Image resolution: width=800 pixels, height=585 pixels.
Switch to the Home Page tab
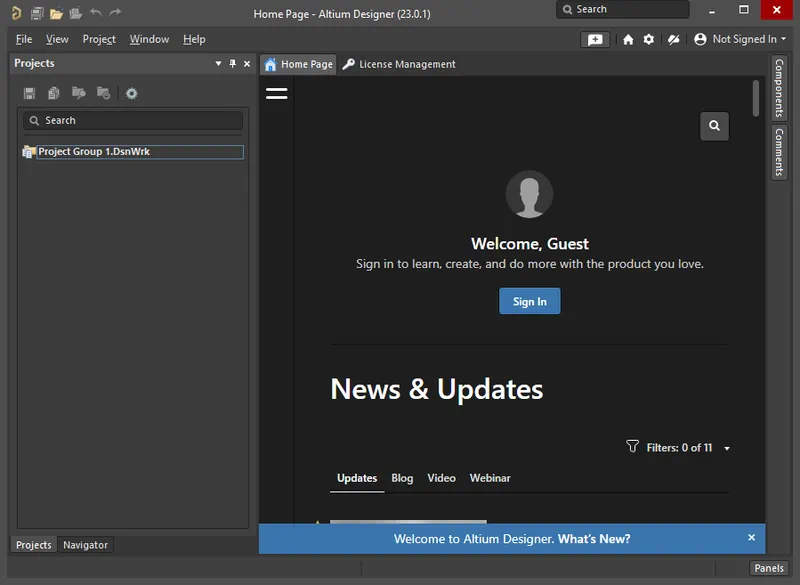pyautogui.click(x=298, y=64)
